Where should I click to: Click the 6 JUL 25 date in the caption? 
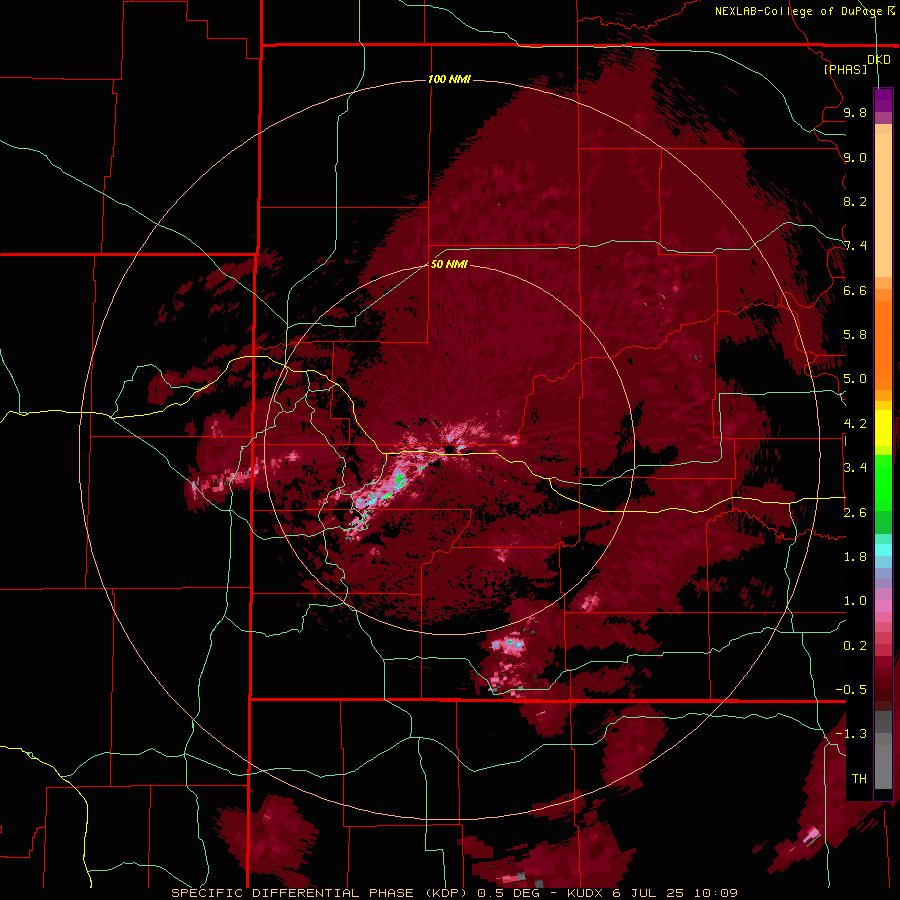point(649,893)
